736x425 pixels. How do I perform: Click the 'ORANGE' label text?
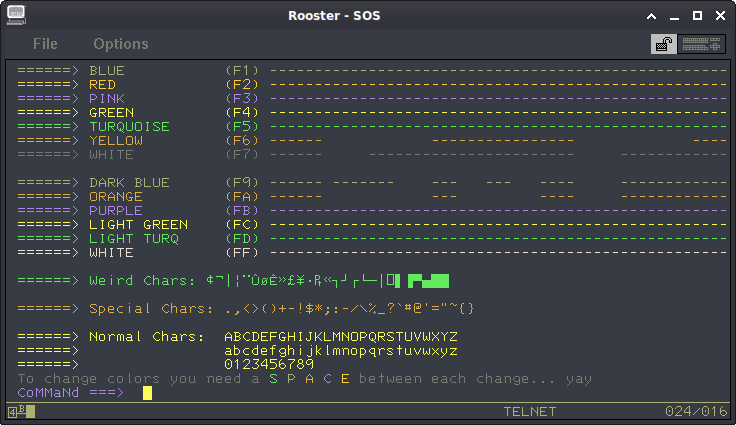(x=116, y=197)
